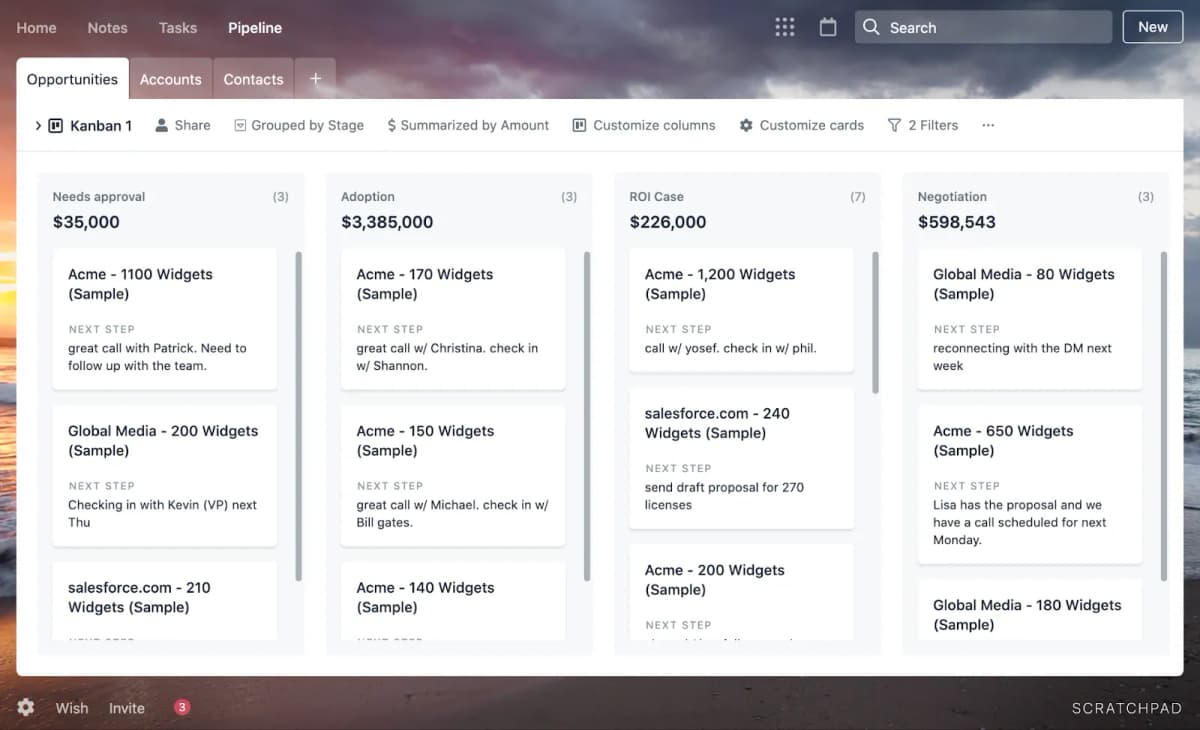Click the Adoption column header
This screenshot has width=1200, height=730.
[368, 197]
